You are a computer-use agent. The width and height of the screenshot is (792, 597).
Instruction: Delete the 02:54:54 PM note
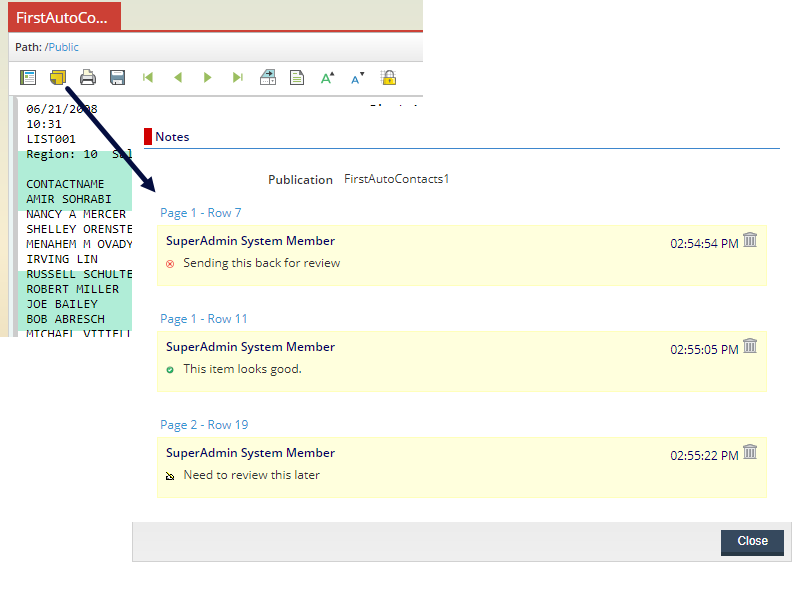click(x=750, y=240)
